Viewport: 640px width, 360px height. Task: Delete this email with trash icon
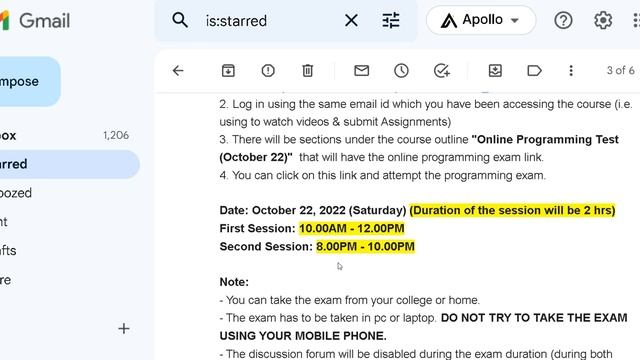307,71
